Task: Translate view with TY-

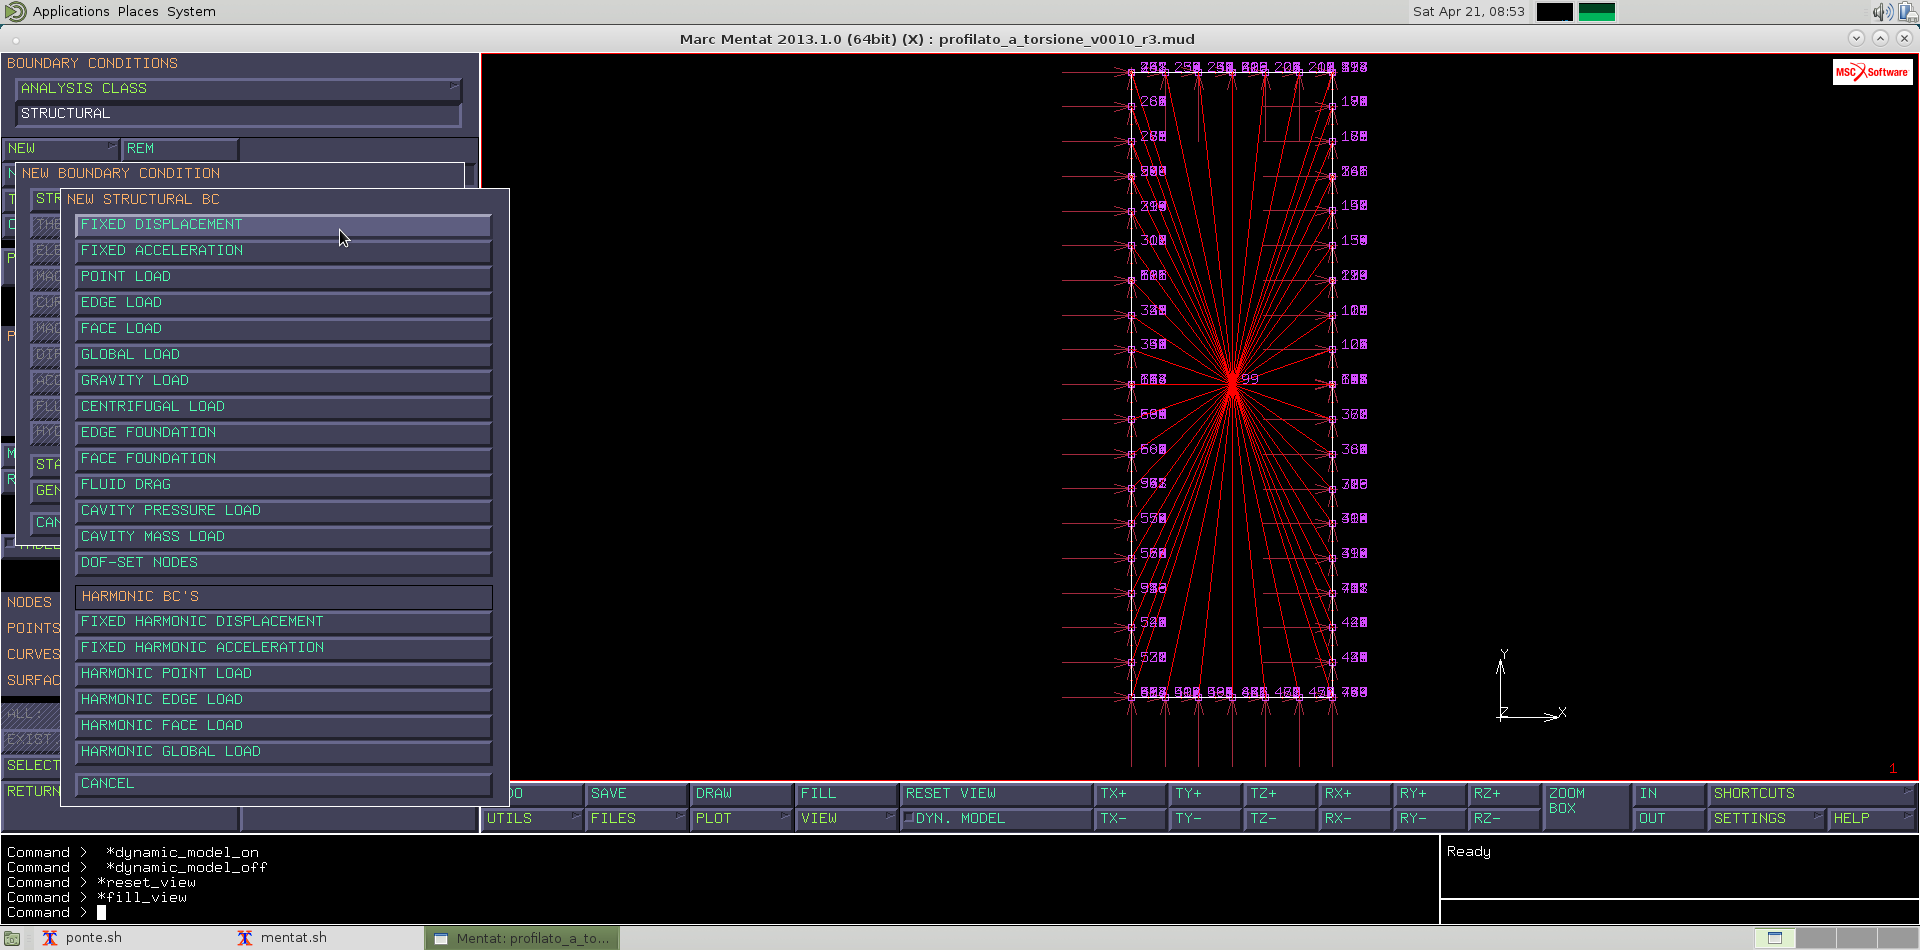Action: 1206,819
